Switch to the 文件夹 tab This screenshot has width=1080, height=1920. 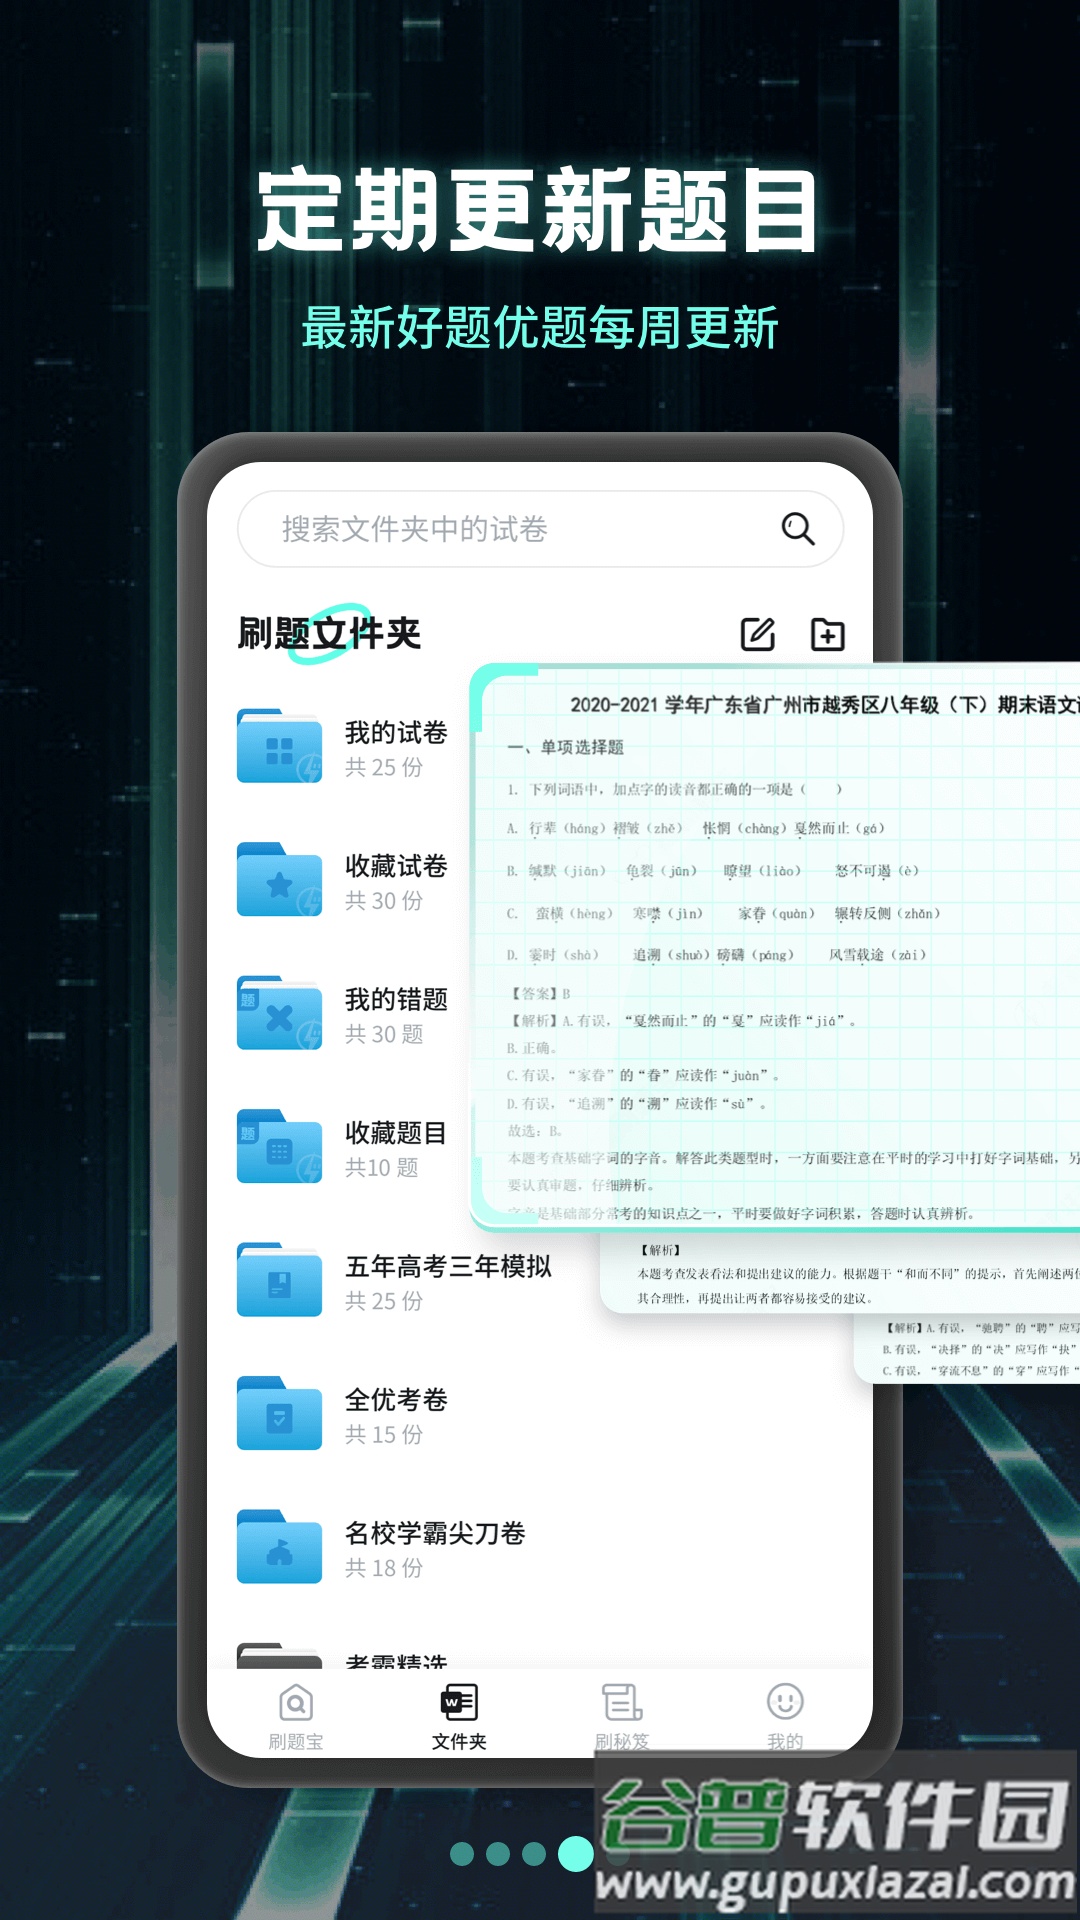pyautogui.click(x=459, y=1717)
